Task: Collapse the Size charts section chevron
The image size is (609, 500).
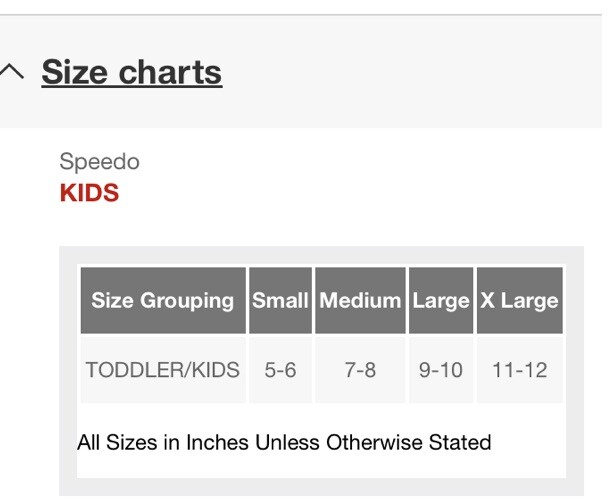Action: pyautogui.click(x=12, y=72)
